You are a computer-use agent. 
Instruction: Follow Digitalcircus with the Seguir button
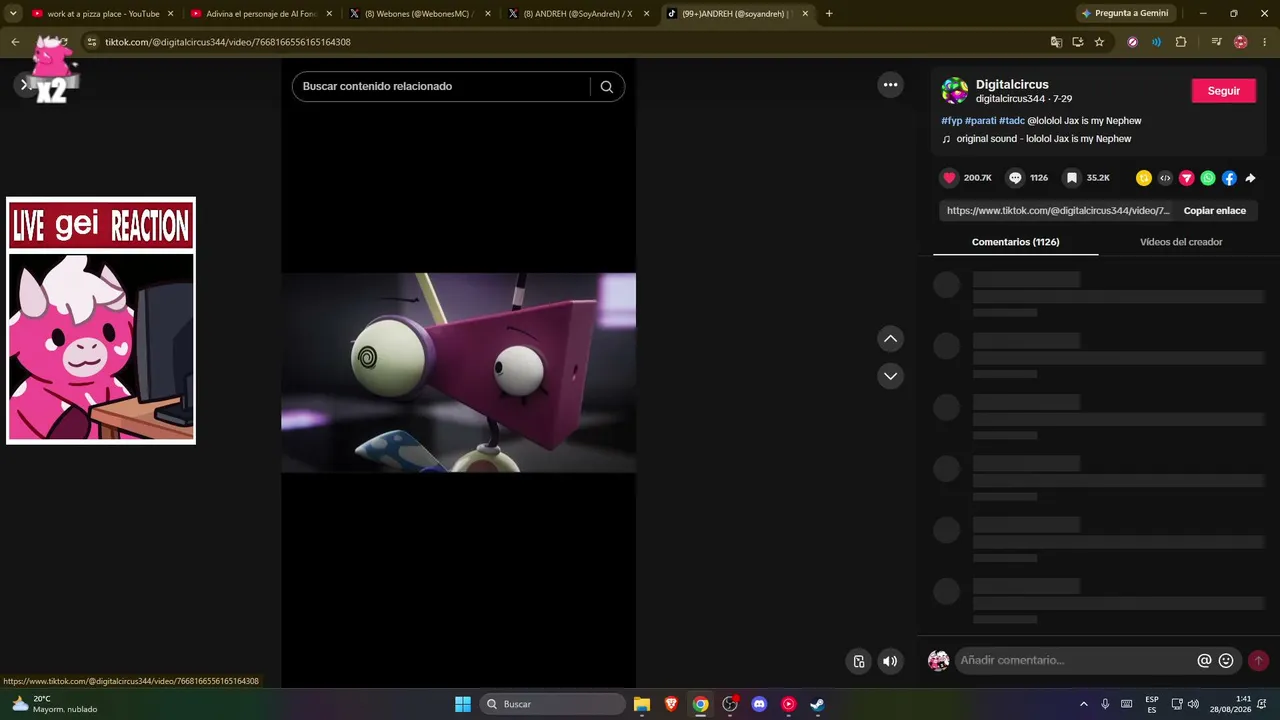1224,91
